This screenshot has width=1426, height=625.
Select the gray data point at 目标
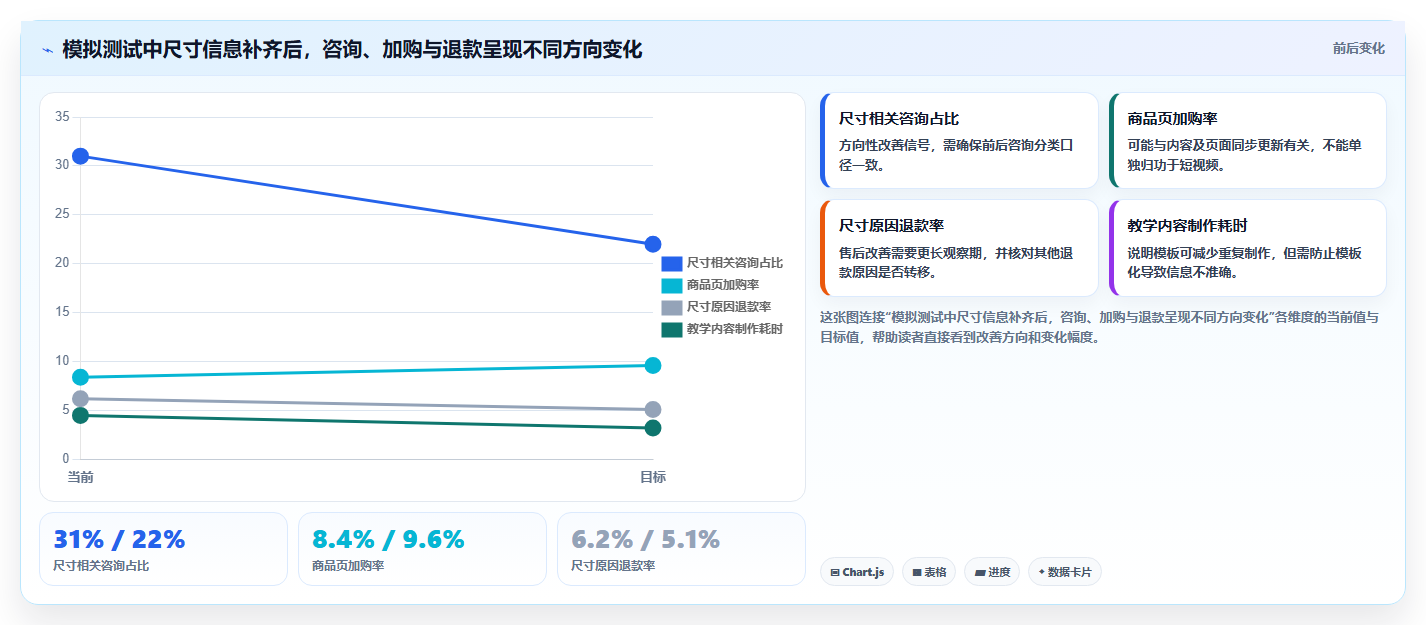point(653,409)
